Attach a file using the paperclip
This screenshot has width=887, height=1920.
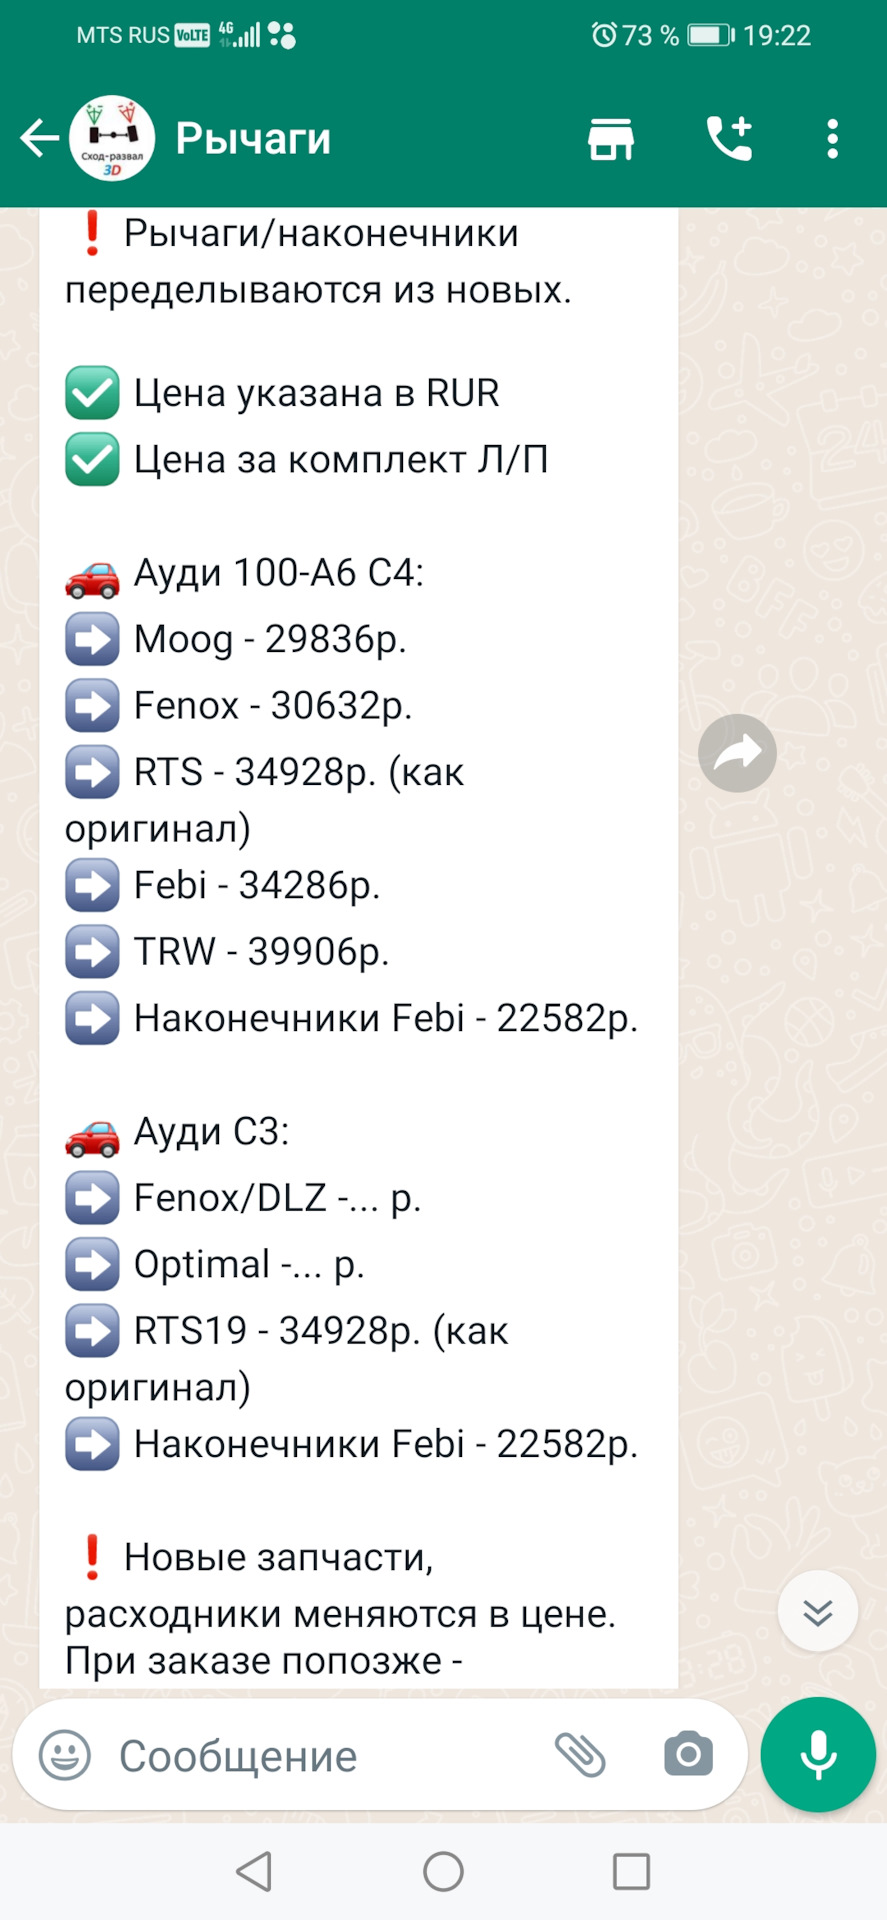580,1755
